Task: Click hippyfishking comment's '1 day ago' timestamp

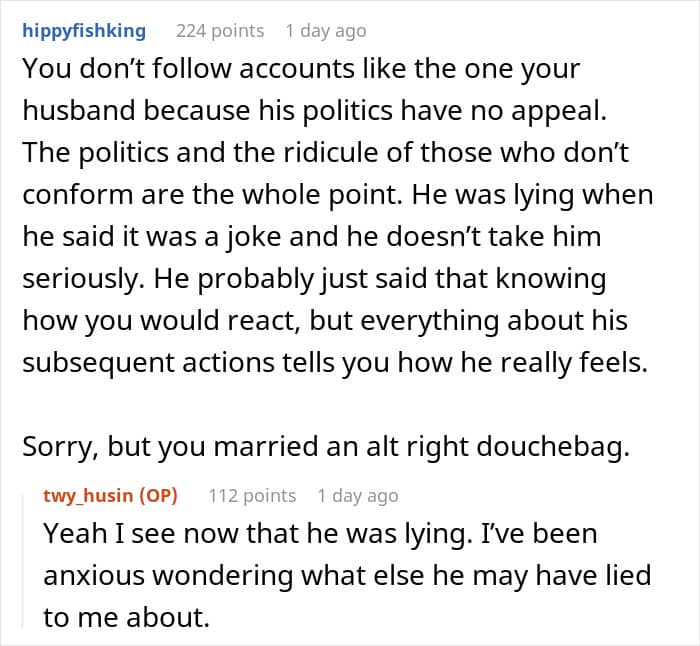Action: pyautogui.click(x=325, y=31)
